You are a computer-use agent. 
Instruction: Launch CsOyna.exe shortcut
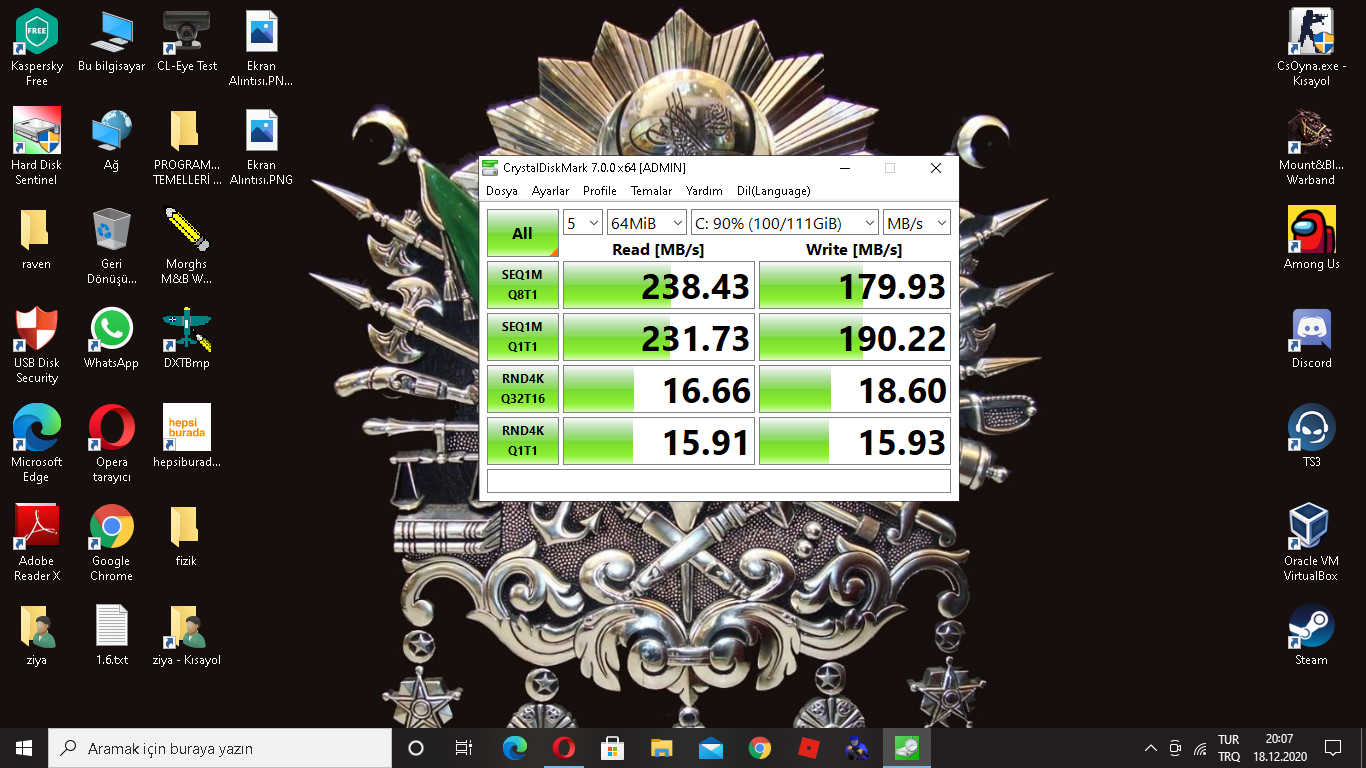[x=1311, y=47]
